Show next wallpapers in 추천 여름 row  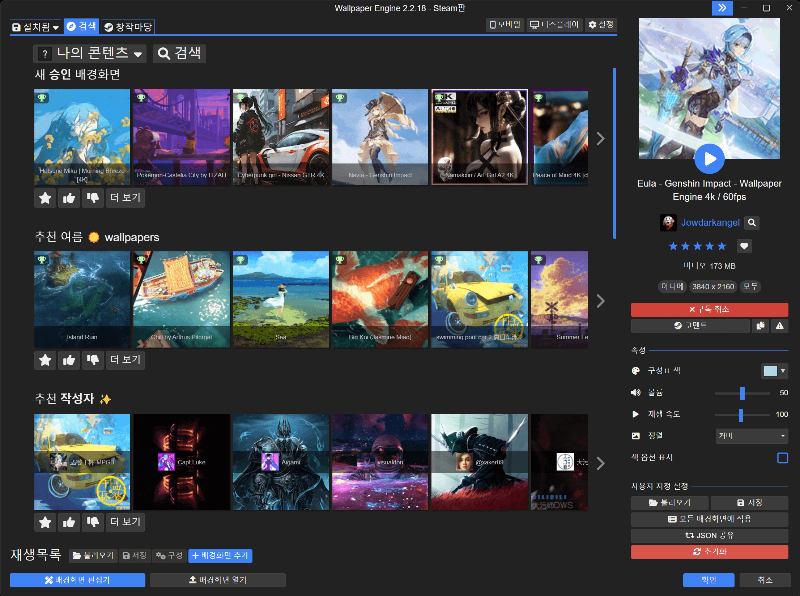pos(601,301)
